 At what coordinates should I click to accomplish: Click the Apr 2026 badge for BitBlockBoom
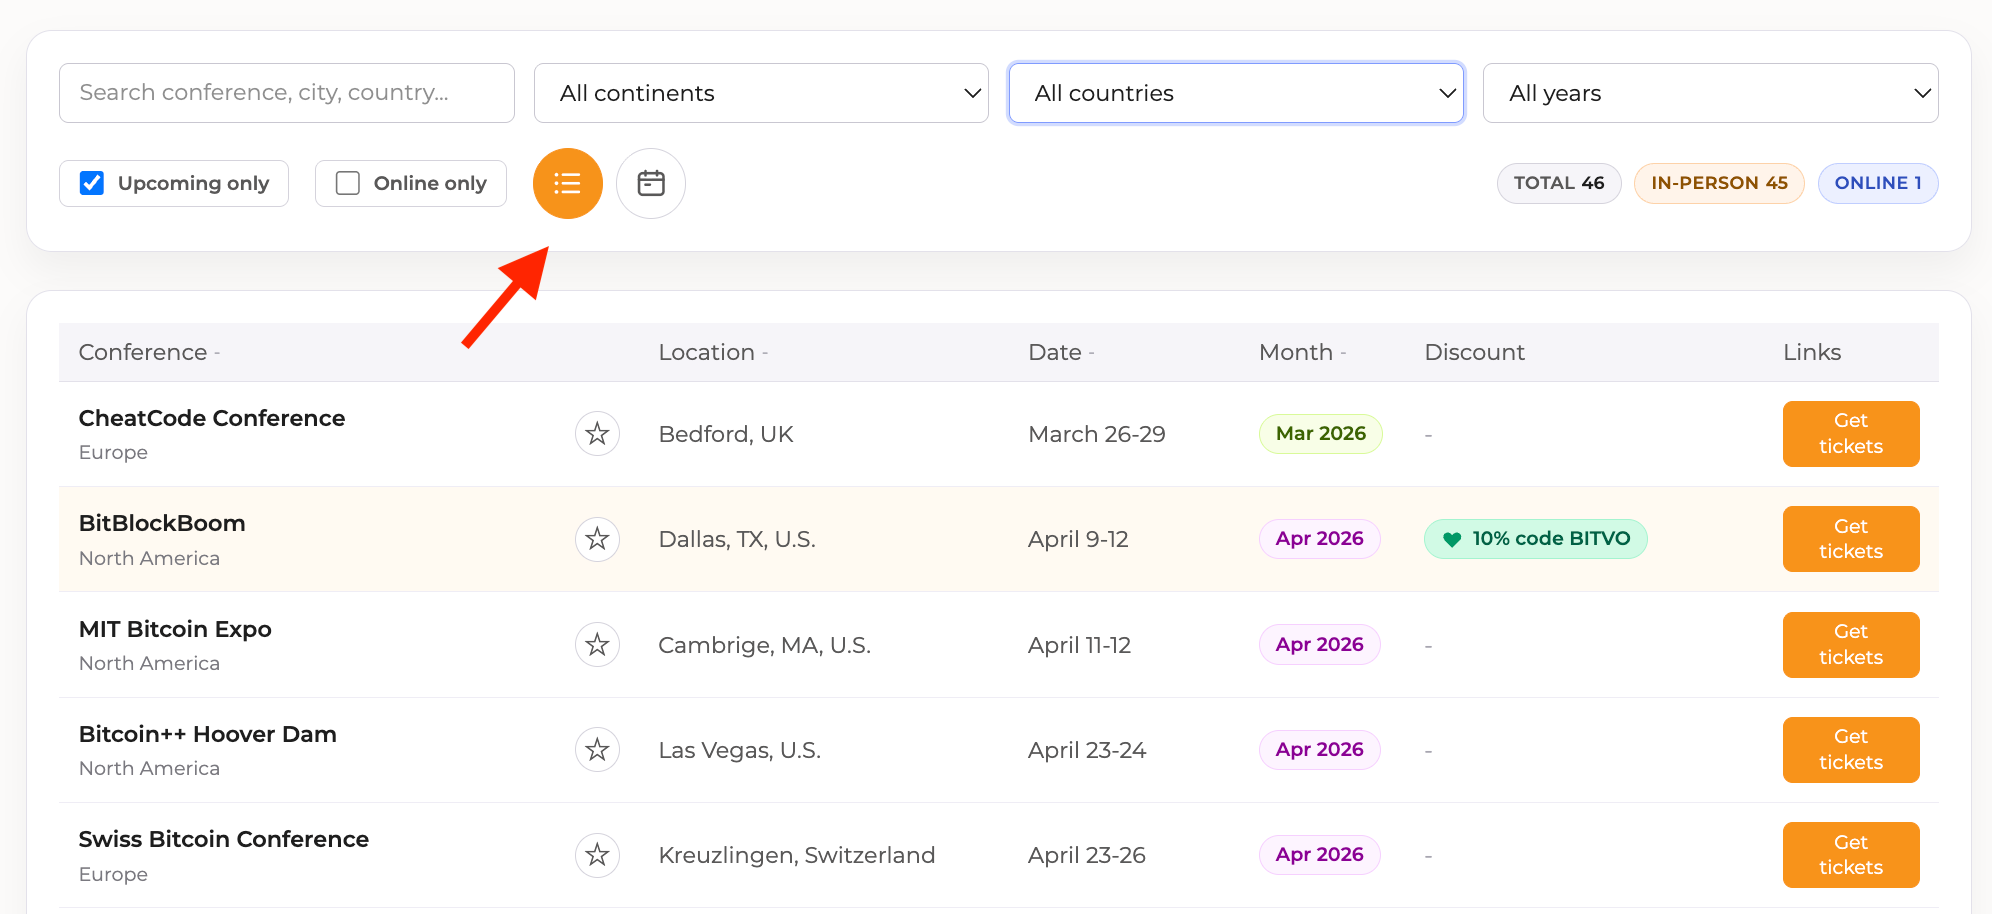tap(1319, 539)
